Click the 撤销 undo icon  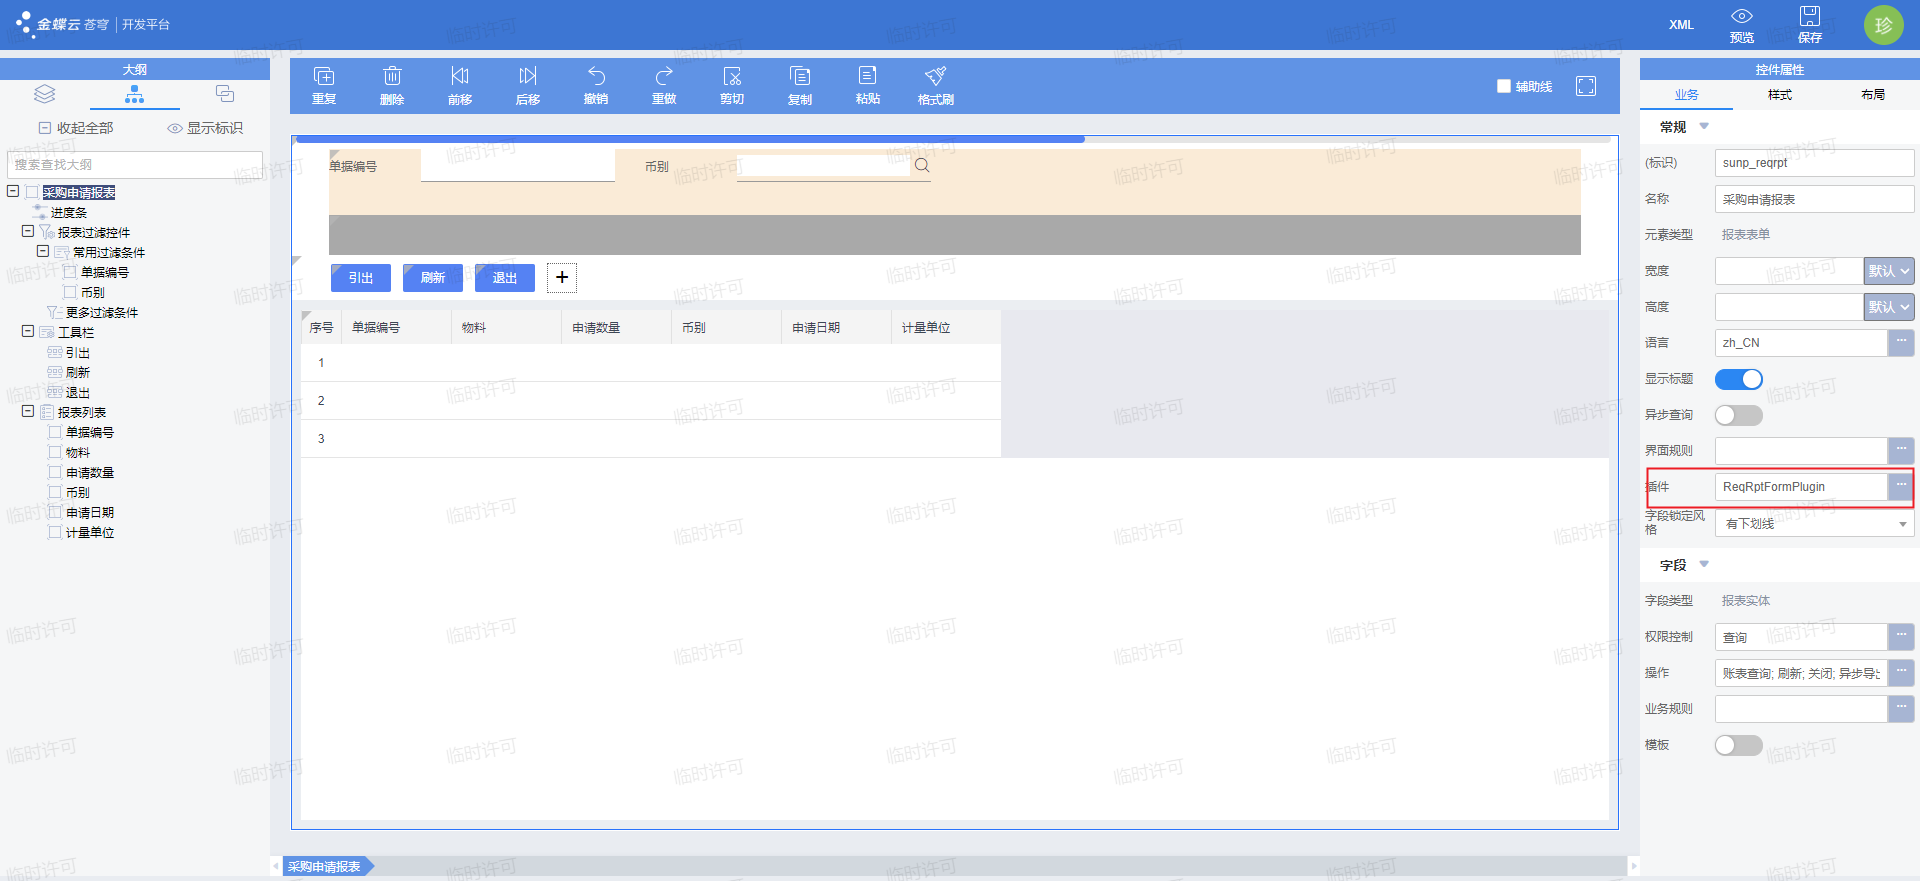point(596,77)
